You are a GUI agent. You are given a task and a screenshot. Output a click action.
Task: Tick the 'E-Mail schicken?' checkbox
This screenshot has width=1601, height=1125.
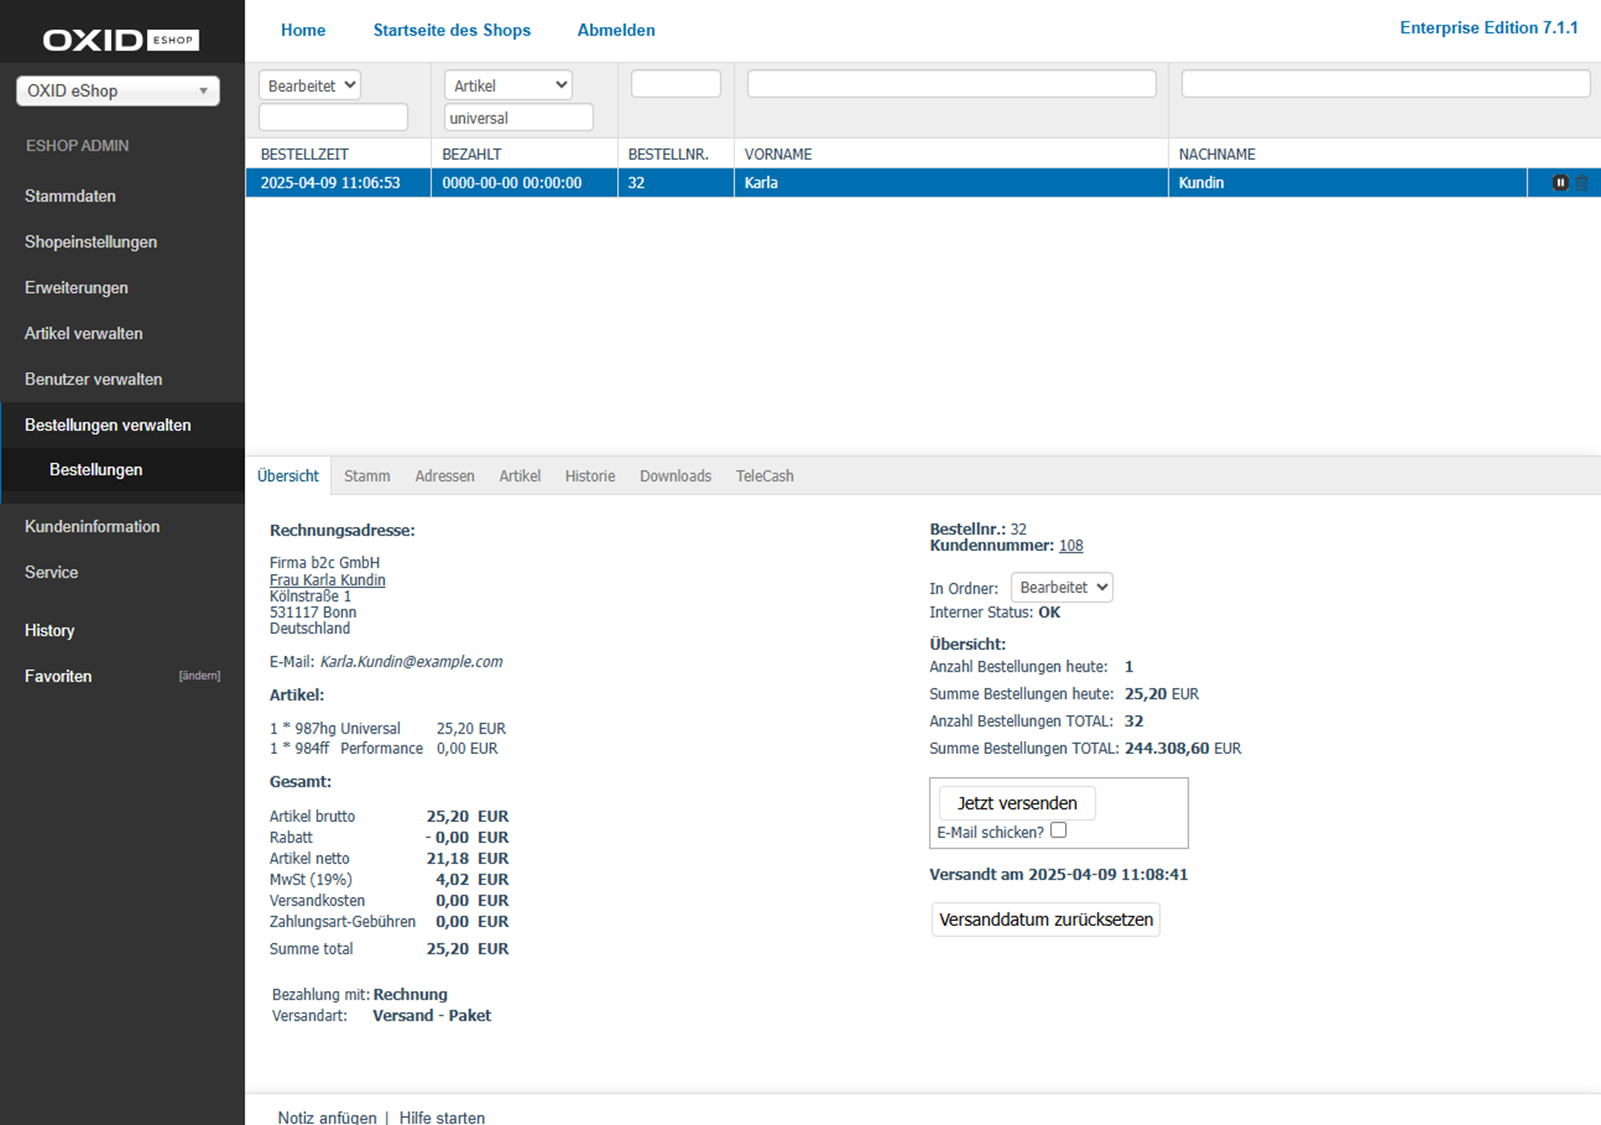click(x=1058, y=830)
